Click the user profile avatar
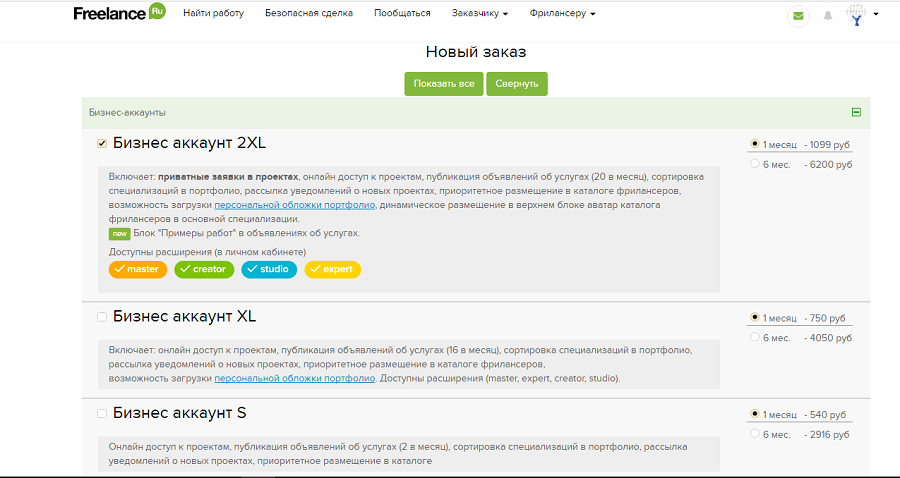The width and height of the screenshot is (900, 478). coord(856,14)
